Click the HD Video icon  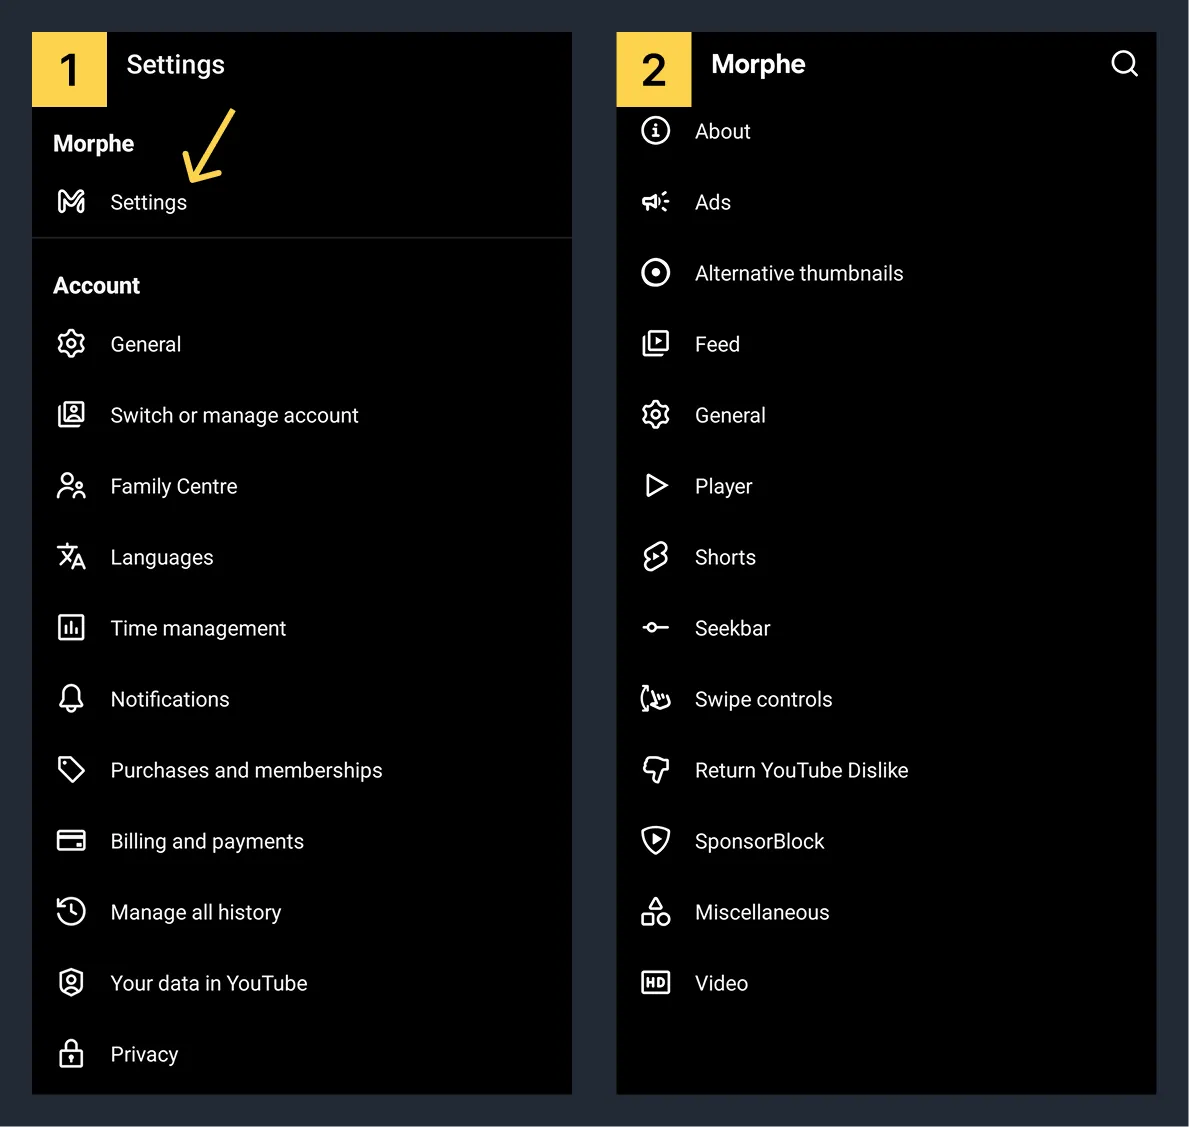(656, 983)
